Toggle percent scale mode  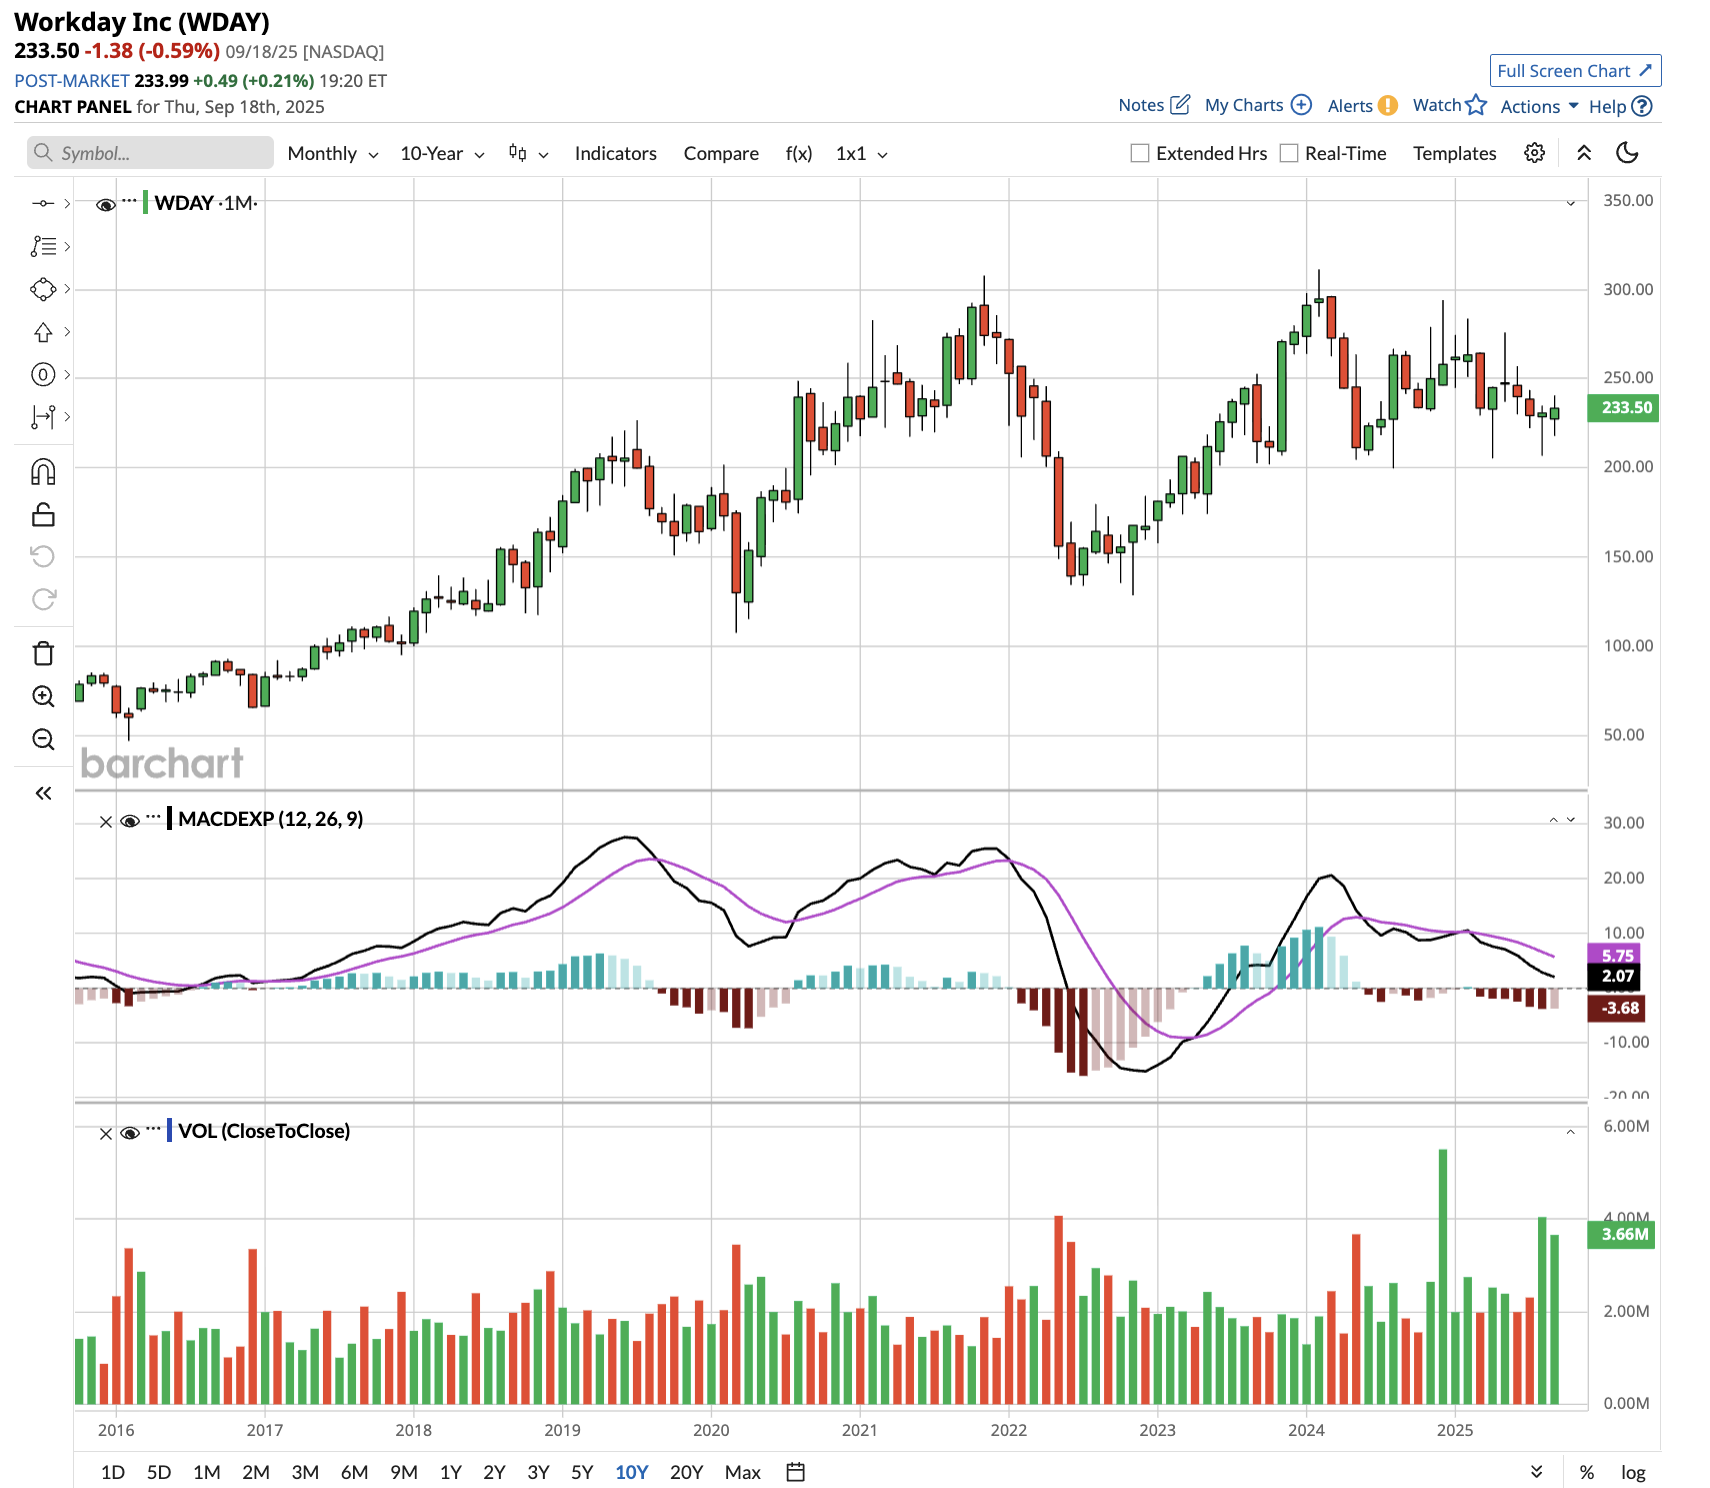[x=1586, y=1472]
